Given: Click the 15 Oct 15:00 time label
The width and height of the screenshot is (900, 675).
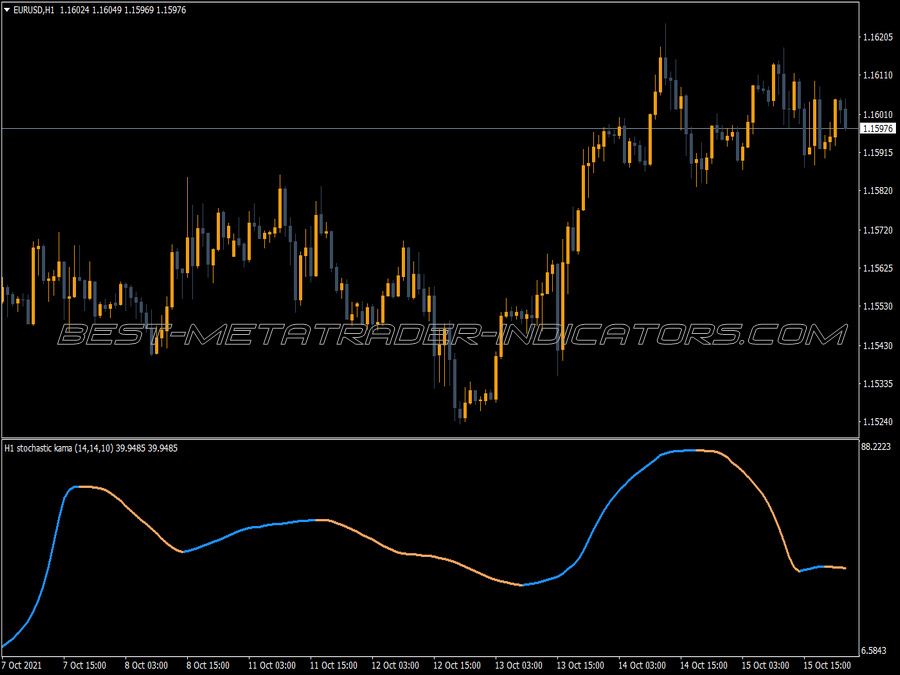Looking at the screenshot, I should pyautogui.click(x=827, y=665).
